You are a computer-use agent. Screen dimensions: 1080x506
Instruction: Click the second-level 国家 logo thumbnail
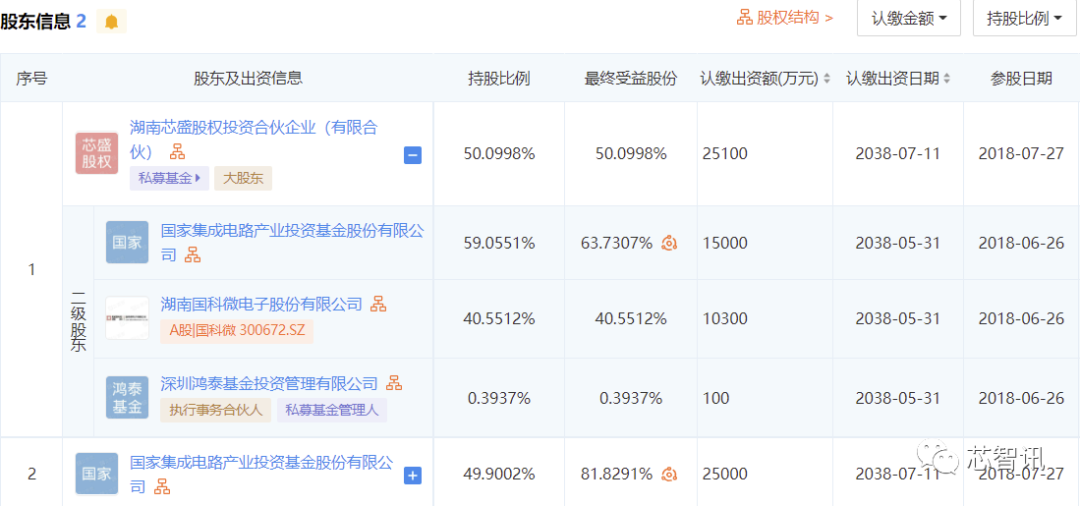[x=127, y=242]
